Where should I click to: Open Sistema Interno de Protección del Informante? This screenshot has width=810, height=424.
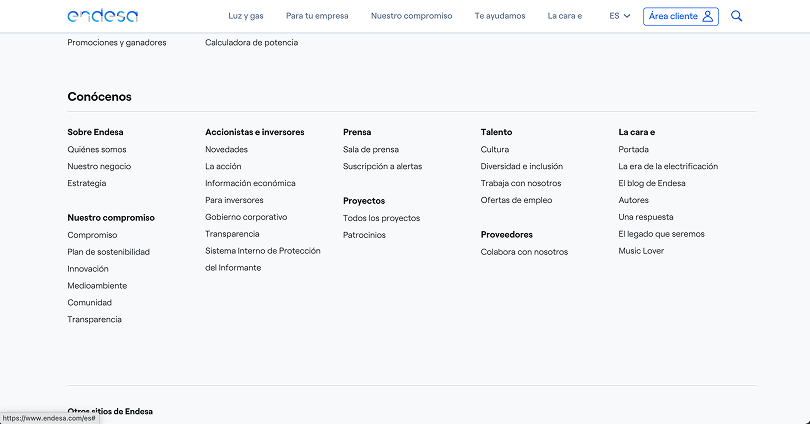click(x=262, y=259)
